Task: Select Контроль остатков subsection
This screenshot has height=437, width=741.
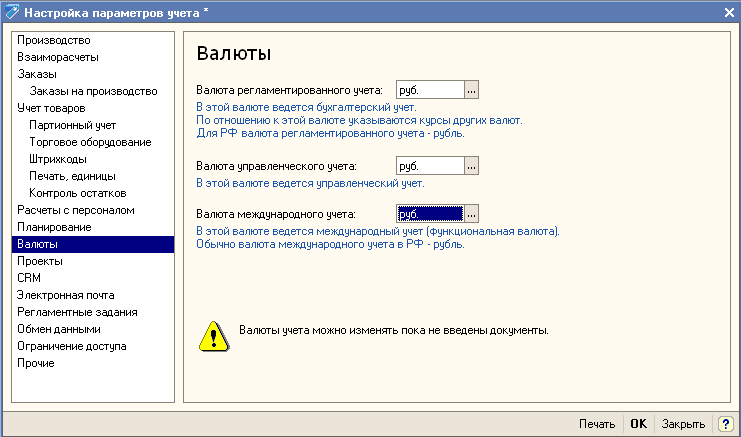Action: (93, 193)
